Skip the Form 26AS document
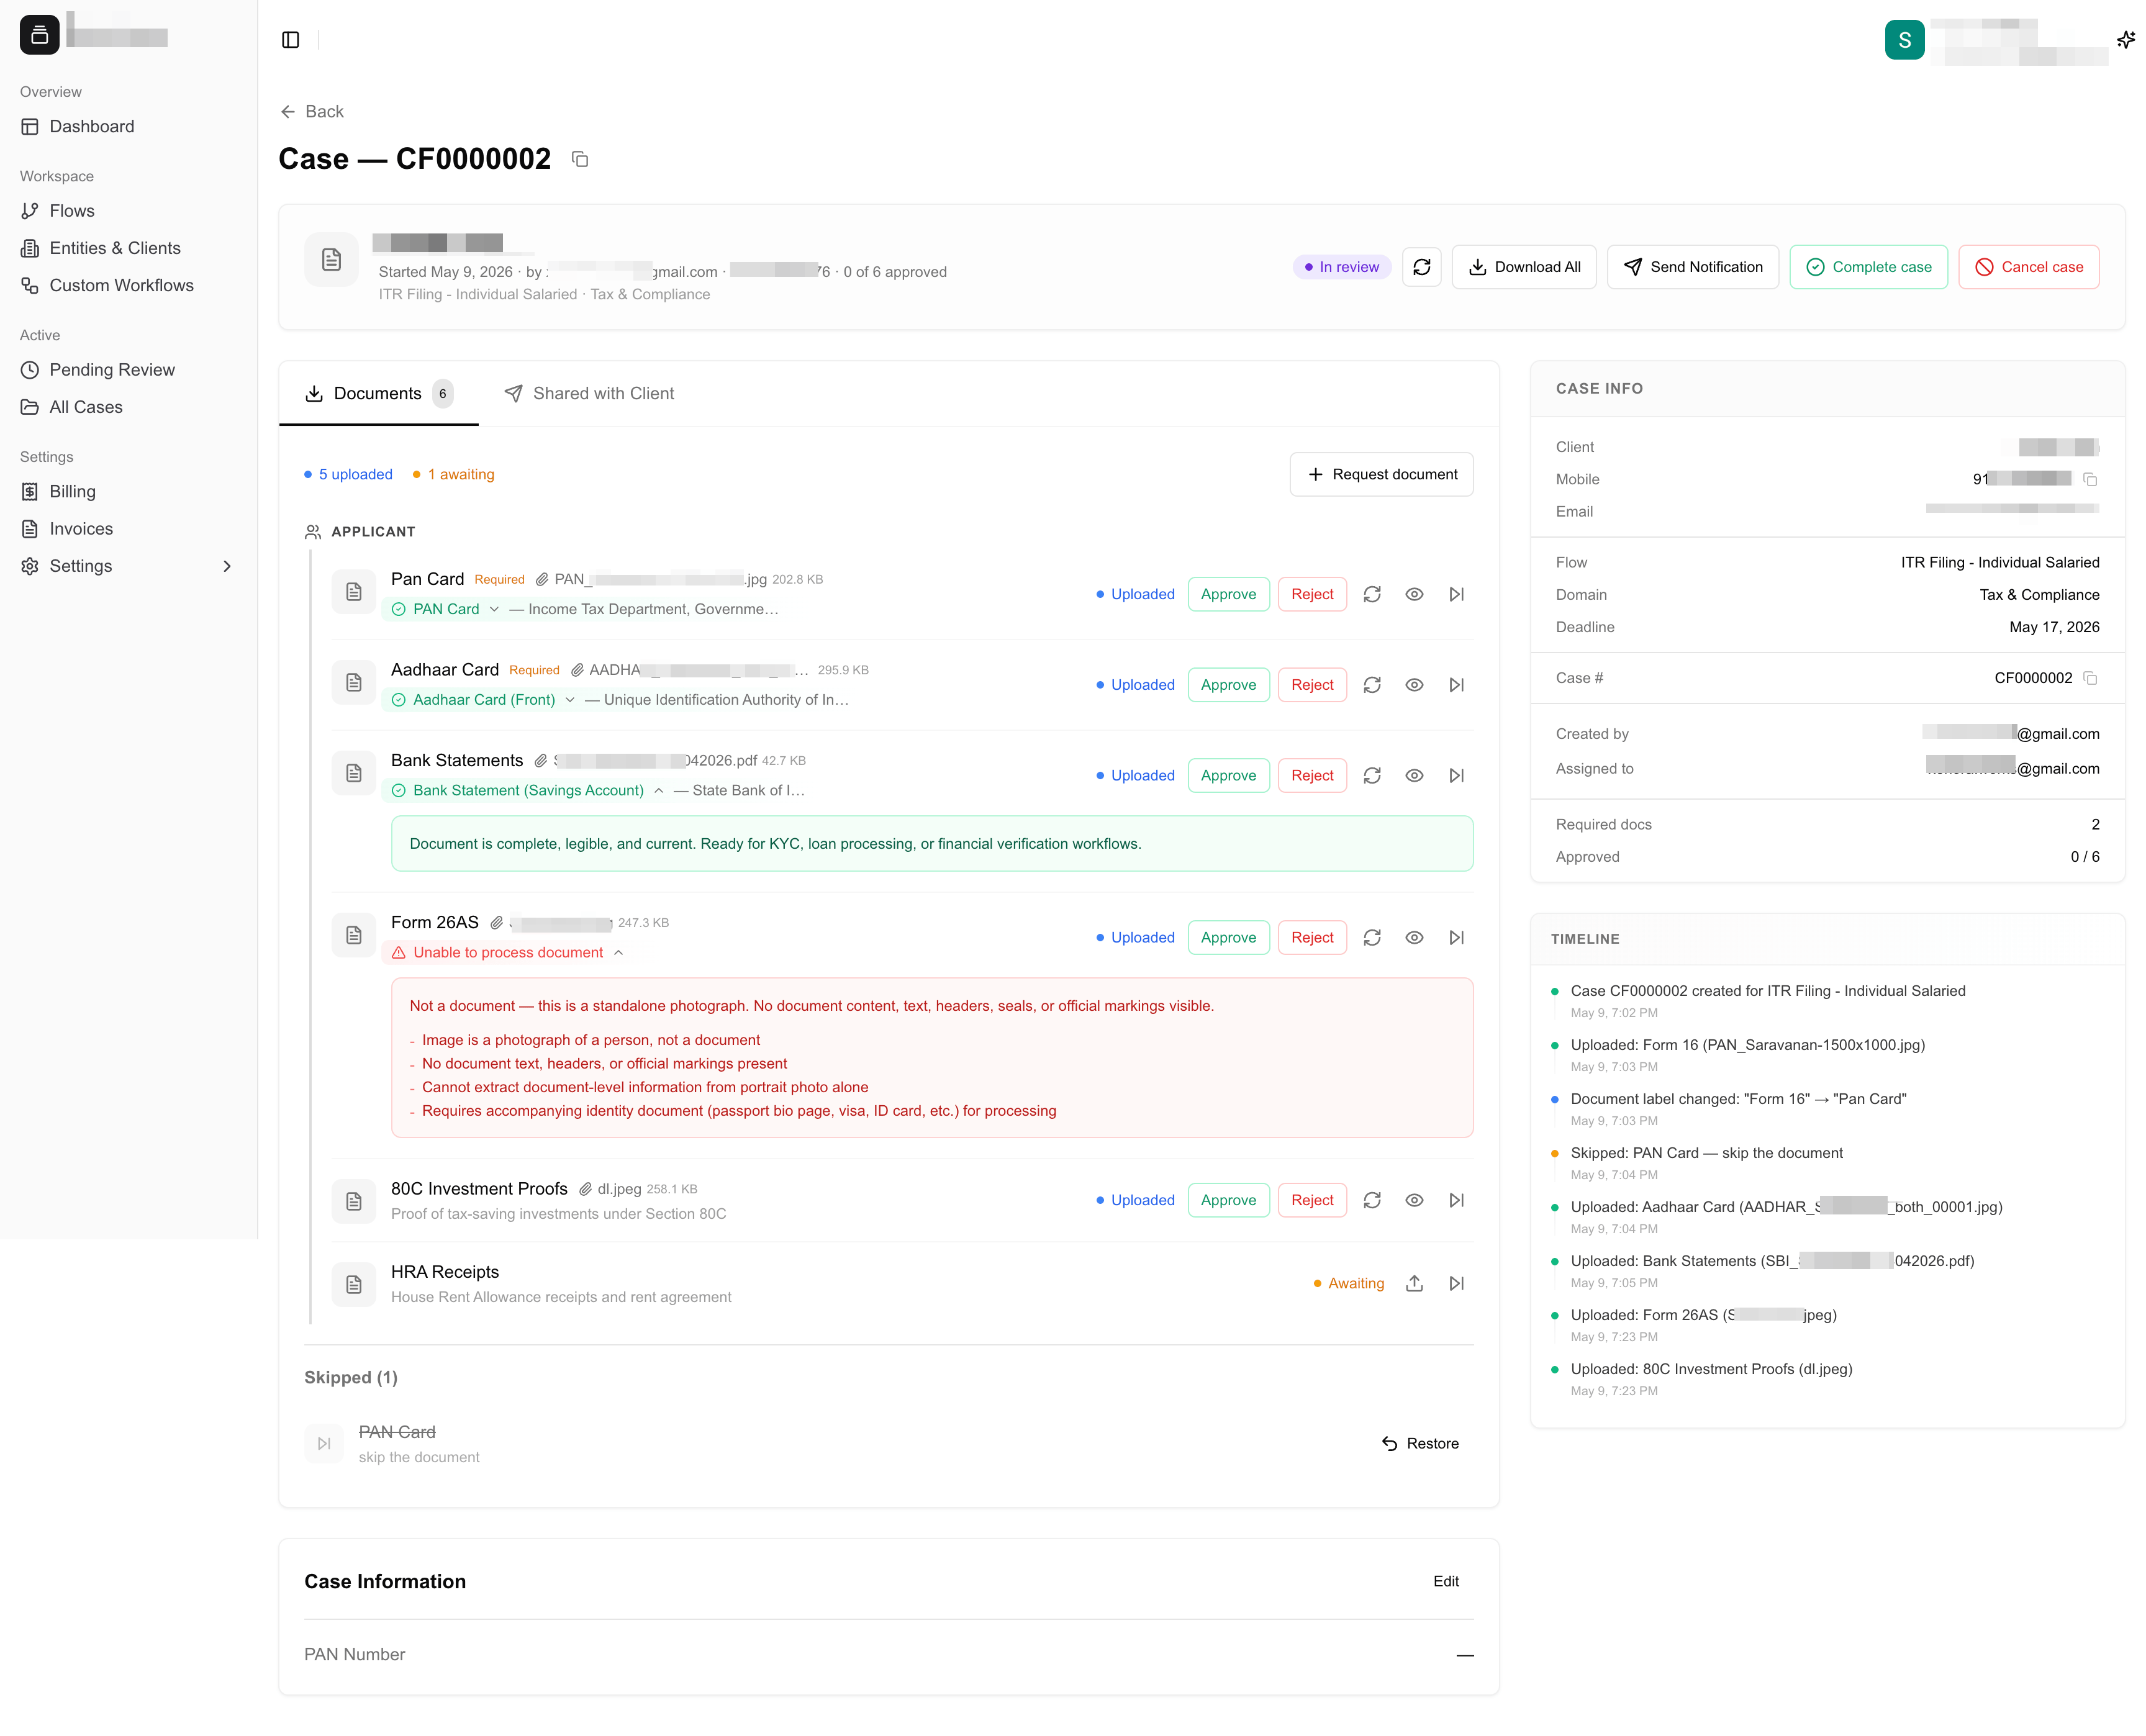This screenshot has width=2146, height=1736. (1456, 937)
